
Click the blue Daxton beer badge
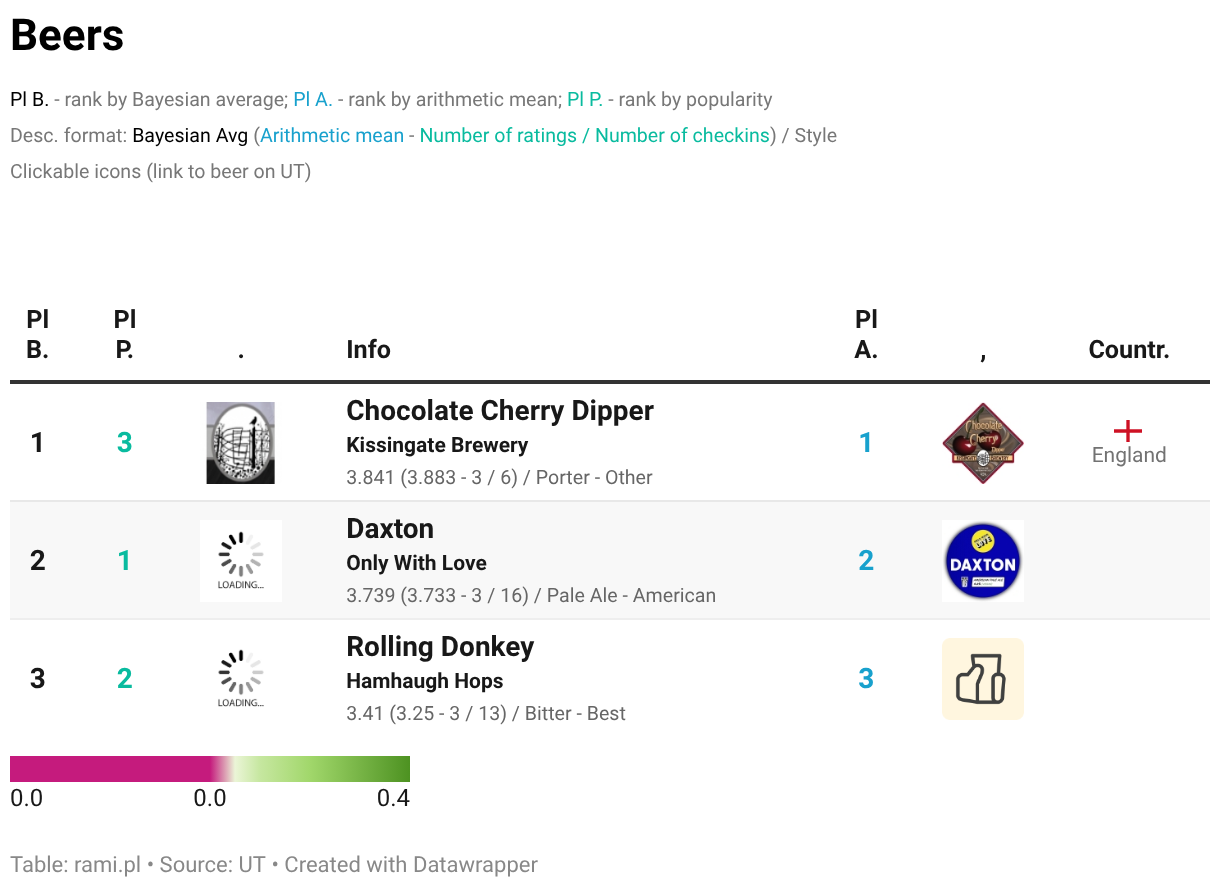pyautogui.click(x=983, y=561)
